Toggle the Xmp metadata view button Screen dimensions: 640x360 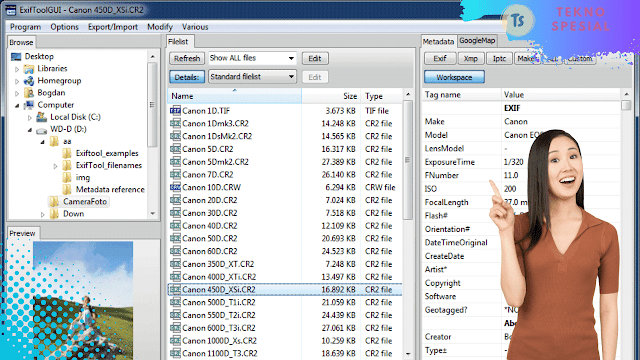click(471, 58)
